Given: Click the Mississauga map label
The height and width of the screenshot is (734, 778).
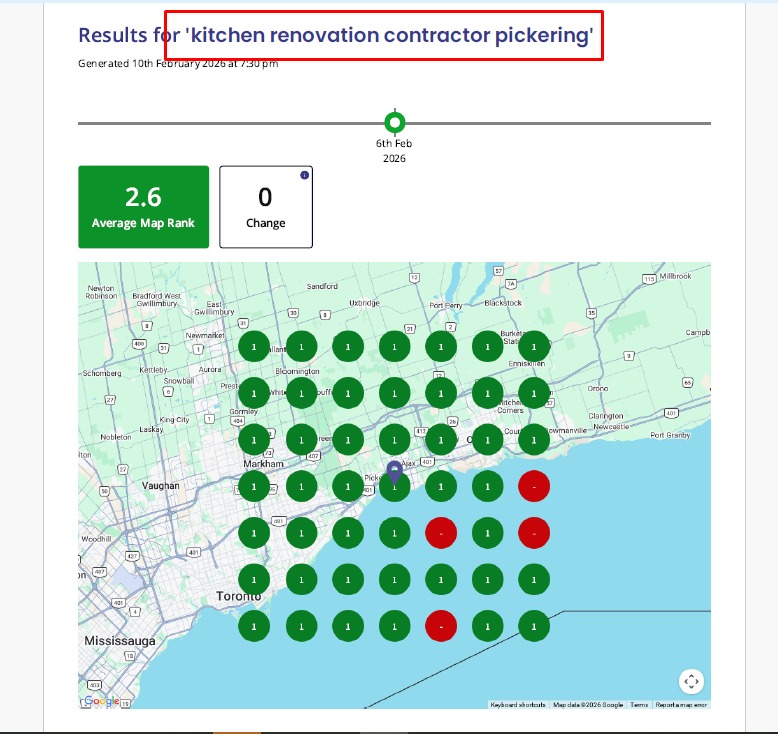Looking at the screenshot, I should [x=120, y=641].
